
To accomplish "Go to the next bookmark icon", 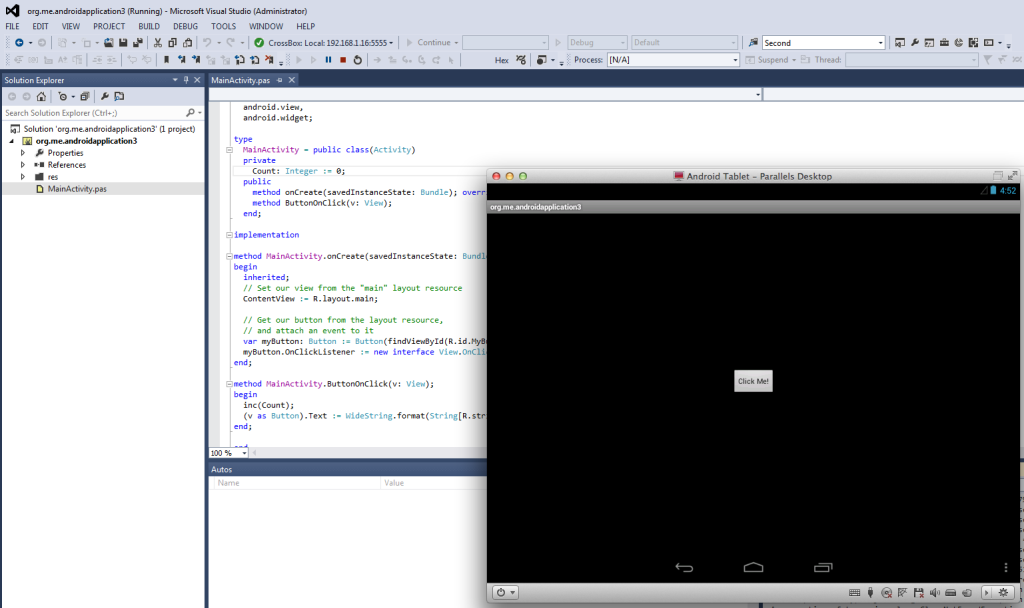I will [x=195, y=59].
